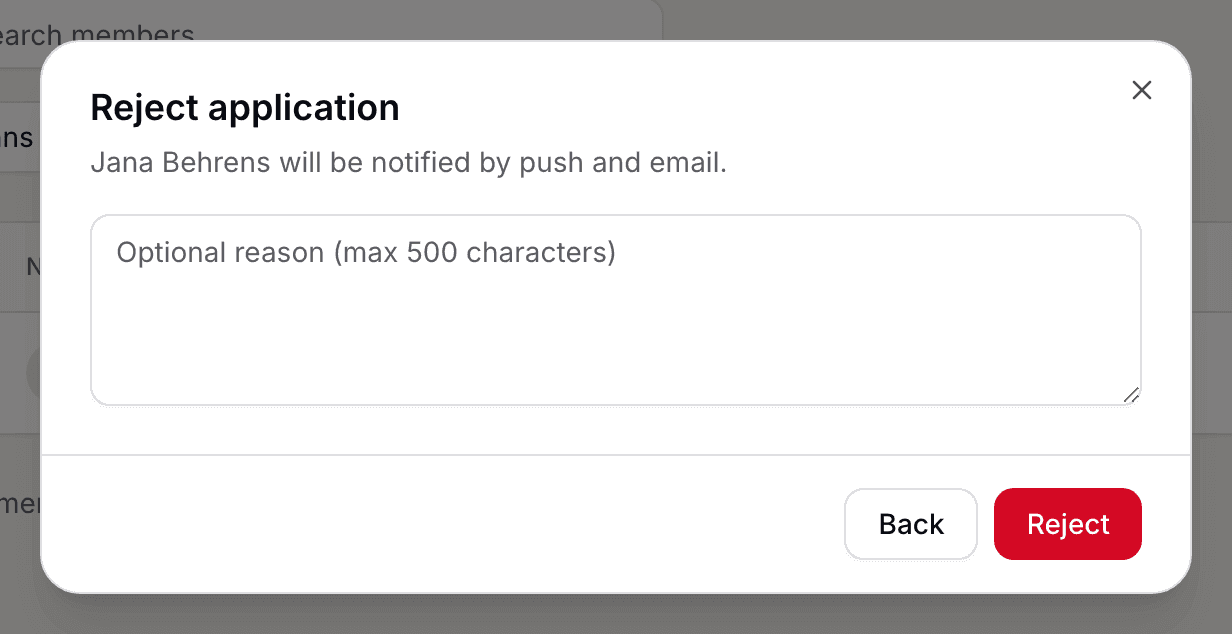Close the Reject application dialog with X
1232x634 pixels.
click(x=1141, y=90)
